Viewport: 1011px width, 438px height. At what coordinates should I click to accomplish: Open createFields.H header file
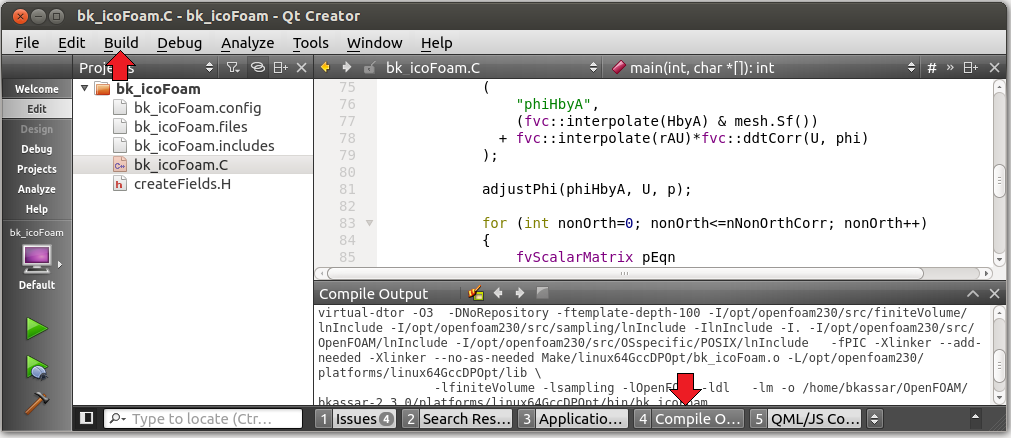(x=182, y=184)
